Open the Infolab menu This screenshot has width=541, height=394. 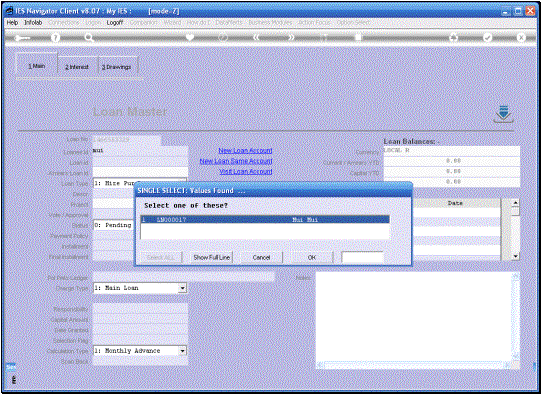pos(33,22)
